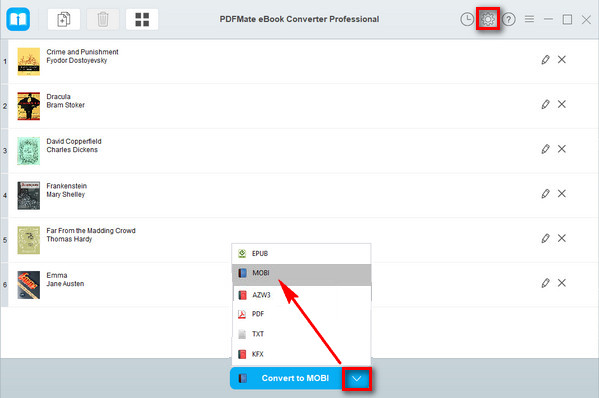Click the title 'Emma'
Screen dimensions: 599x398
(x=57, y=275)
